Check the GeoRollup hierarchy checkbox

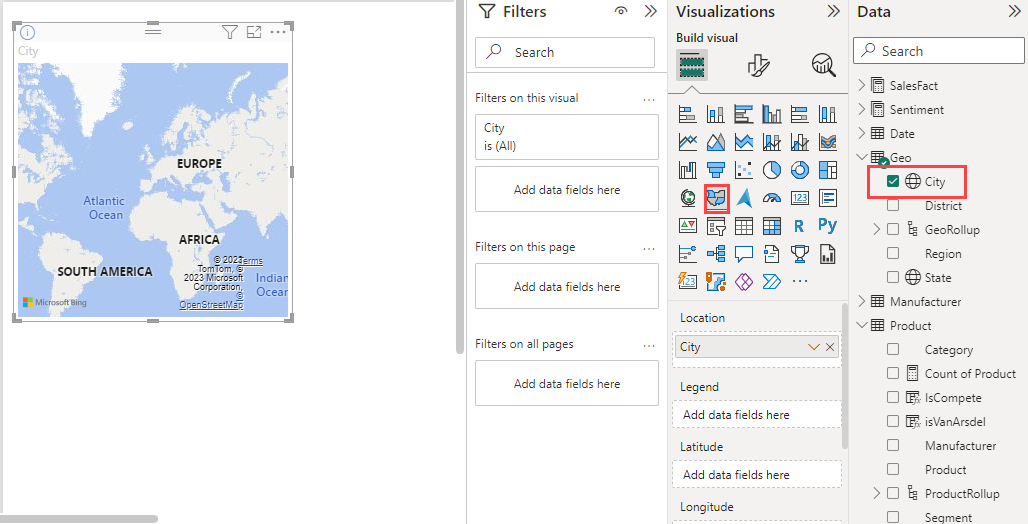tap(893, 229)
